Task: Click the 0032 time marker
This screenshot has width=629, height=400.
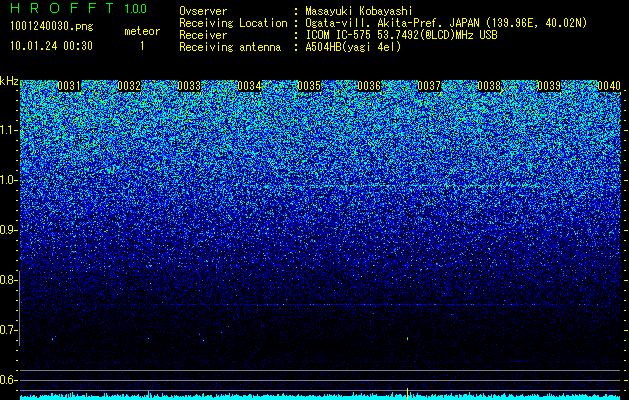Action: (129, 86)
